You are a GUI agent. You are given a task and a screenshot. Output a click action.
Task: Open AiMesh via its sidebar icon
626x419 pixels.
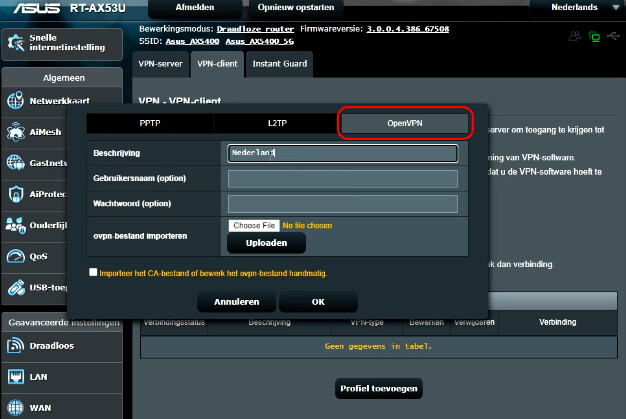[x=16, y=132]
